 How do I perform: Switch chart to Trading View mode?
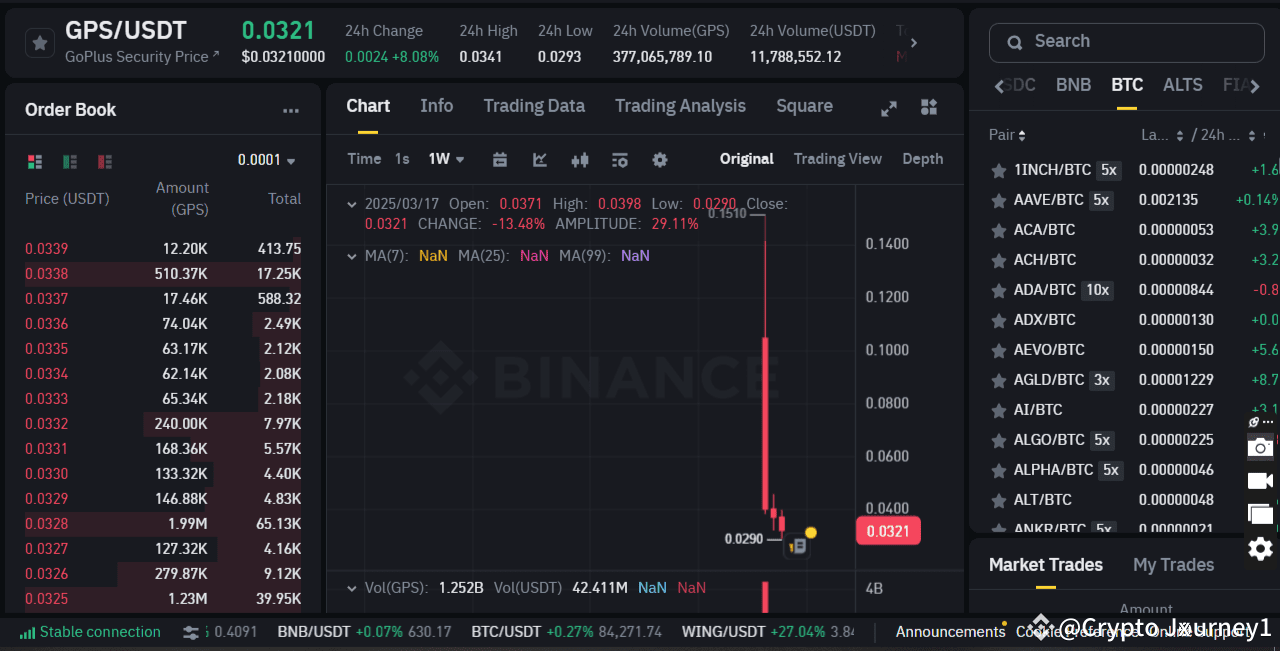tap(838, 159)
